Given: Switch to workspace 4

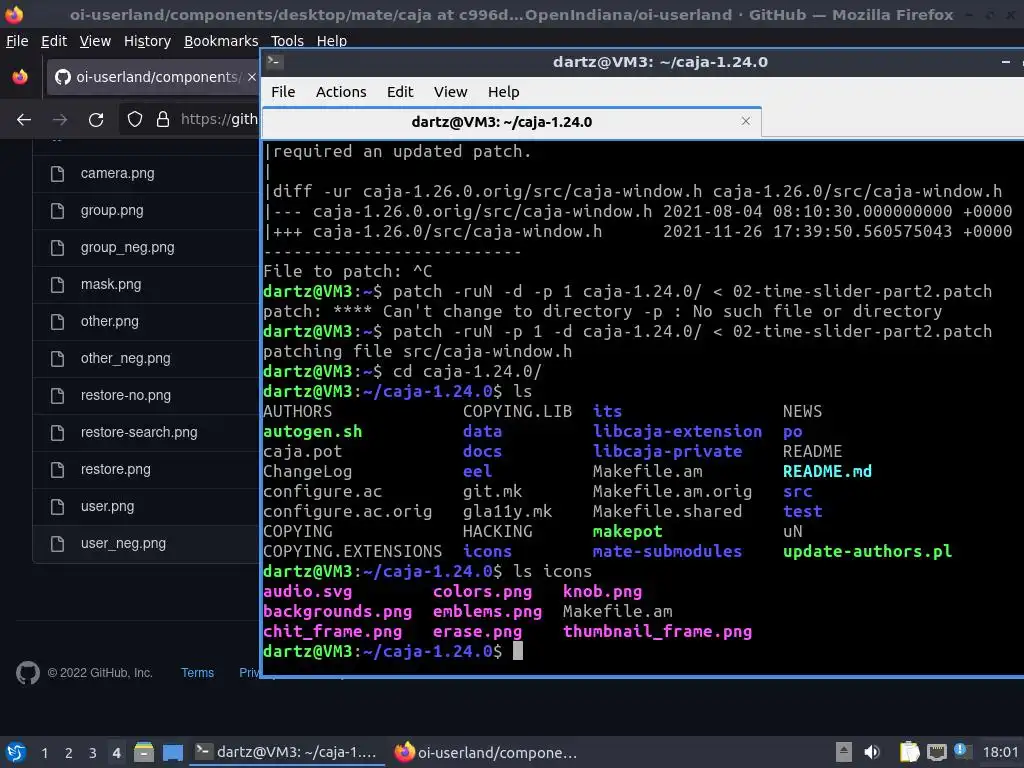Looking at the screenshot, I should [x=116, y=753].
